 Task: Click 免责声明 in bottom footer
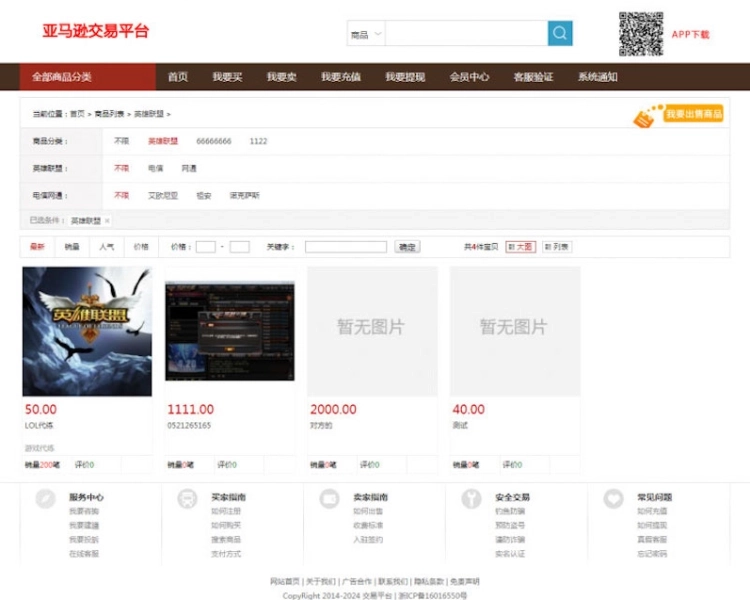[465, 581]
